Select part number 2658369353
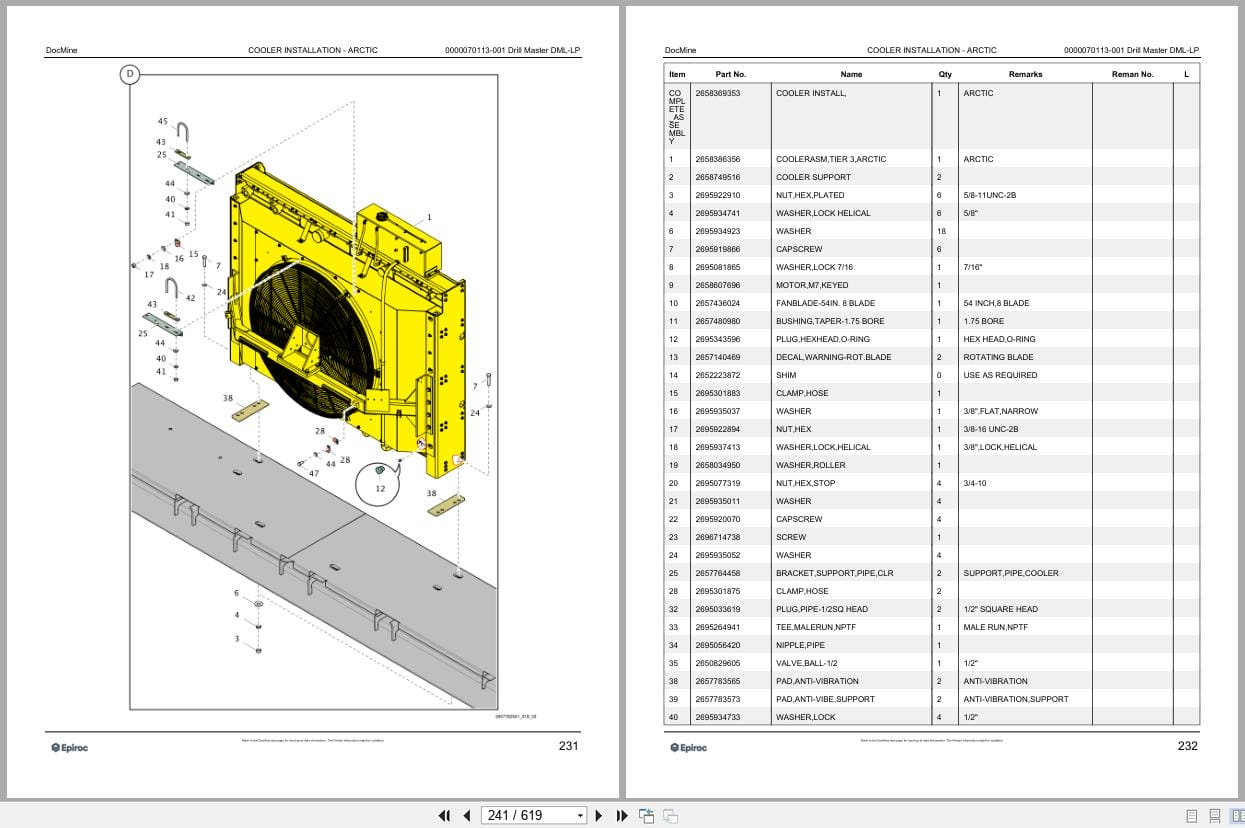Image resolution: width=1245 pixels, height=828 pixels. [718, 93]
